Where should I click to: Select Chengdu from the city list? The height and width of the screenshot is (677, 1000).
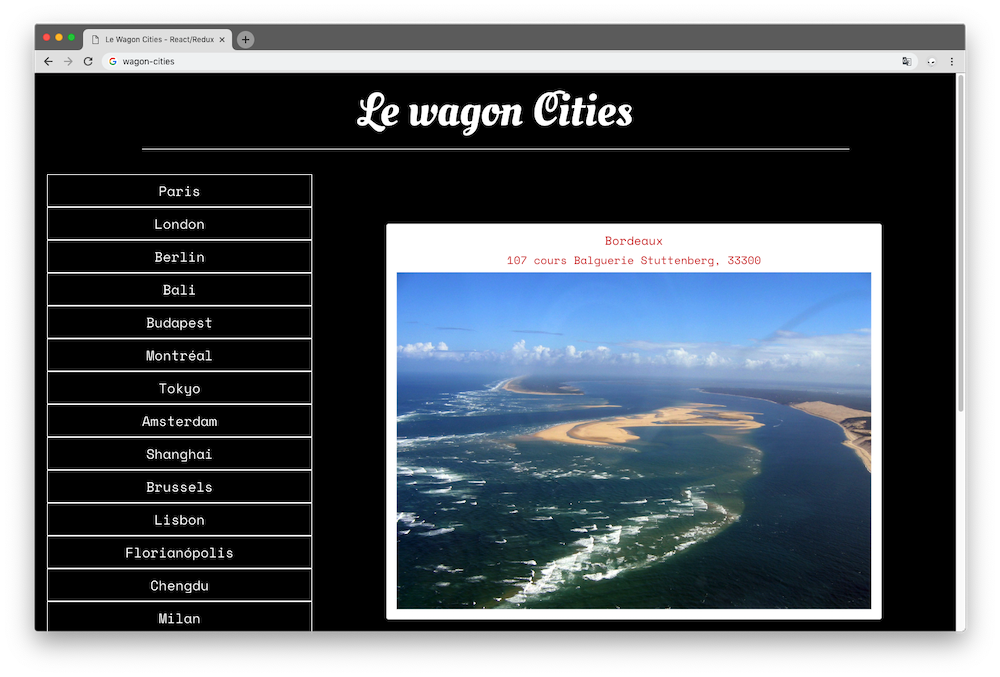[179, 585]
